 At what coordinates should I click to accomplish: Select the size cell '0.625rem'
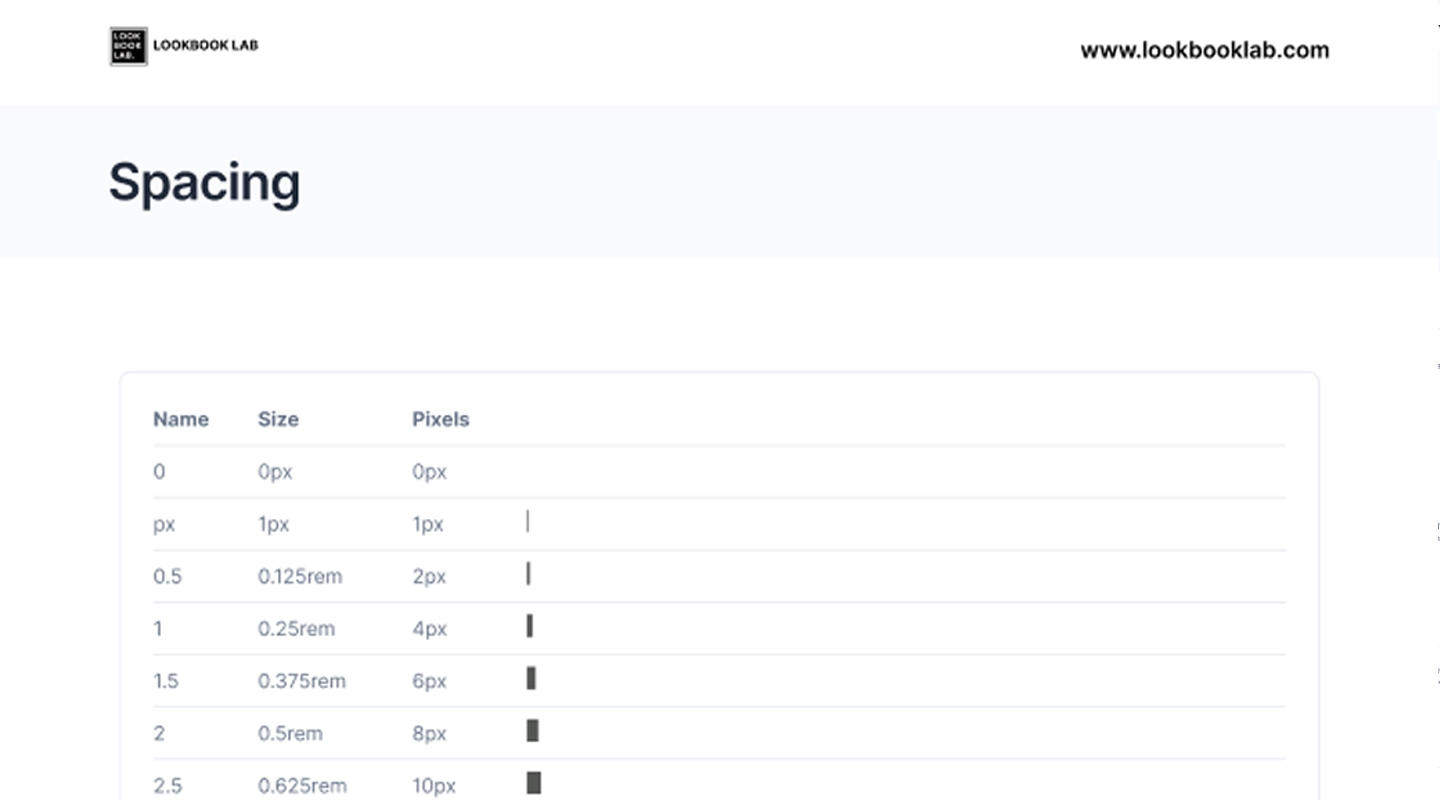[x=302, y=786]
